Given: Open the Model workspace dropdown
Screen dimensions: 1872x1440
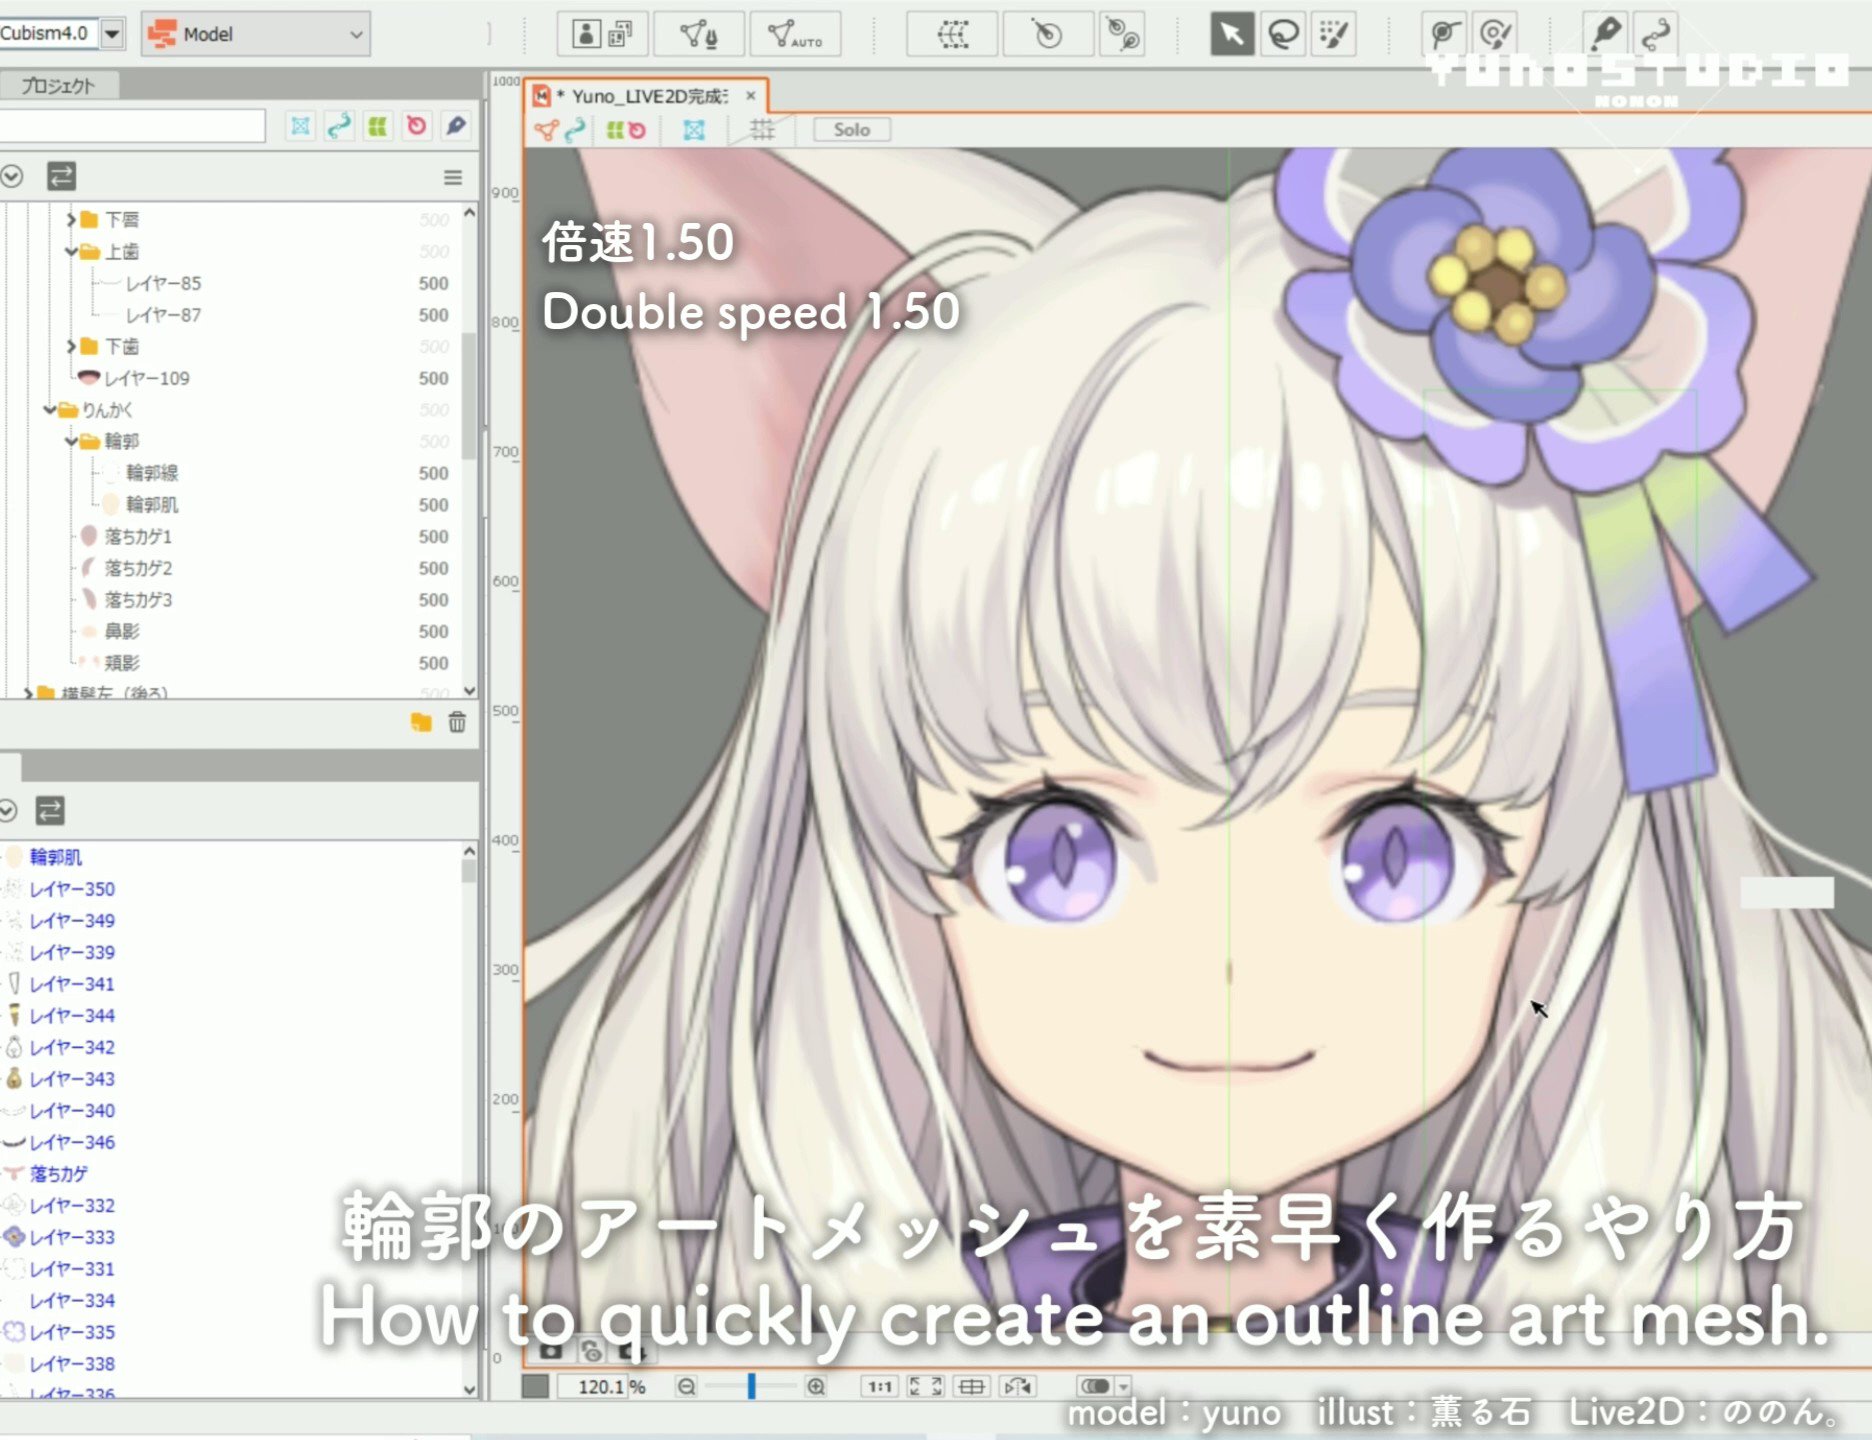Looking at the screenshot, I should (x=256, y=34).
